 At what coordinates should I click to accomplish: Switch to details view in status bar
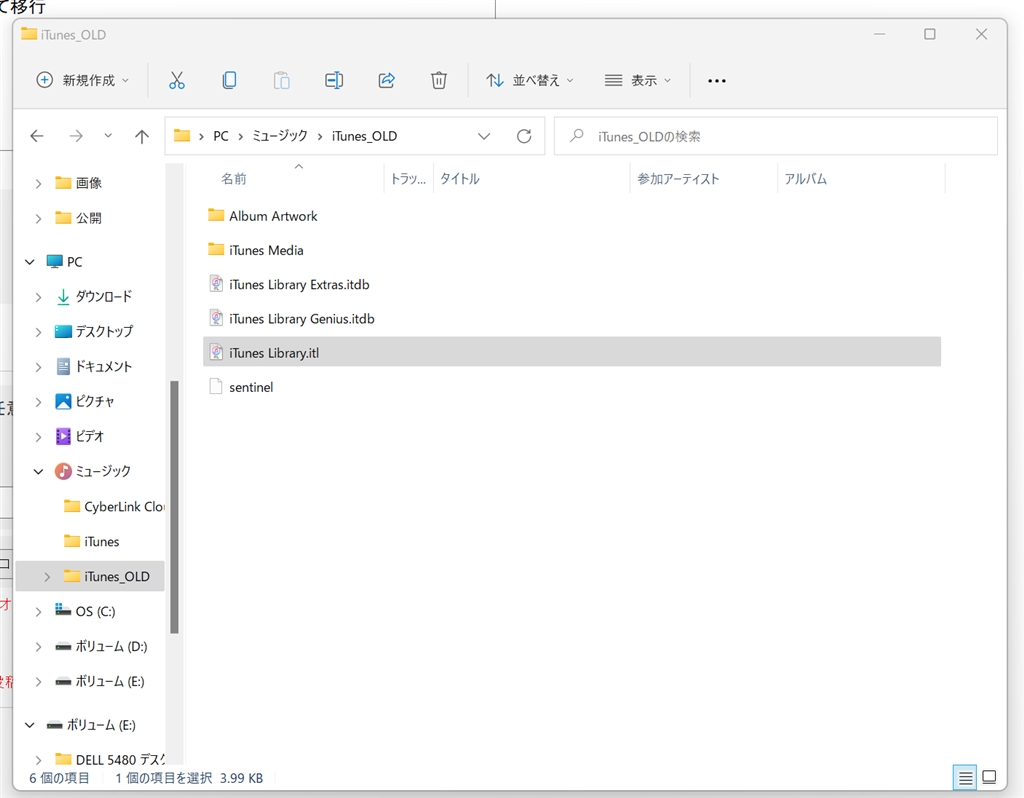pos(965,777)
